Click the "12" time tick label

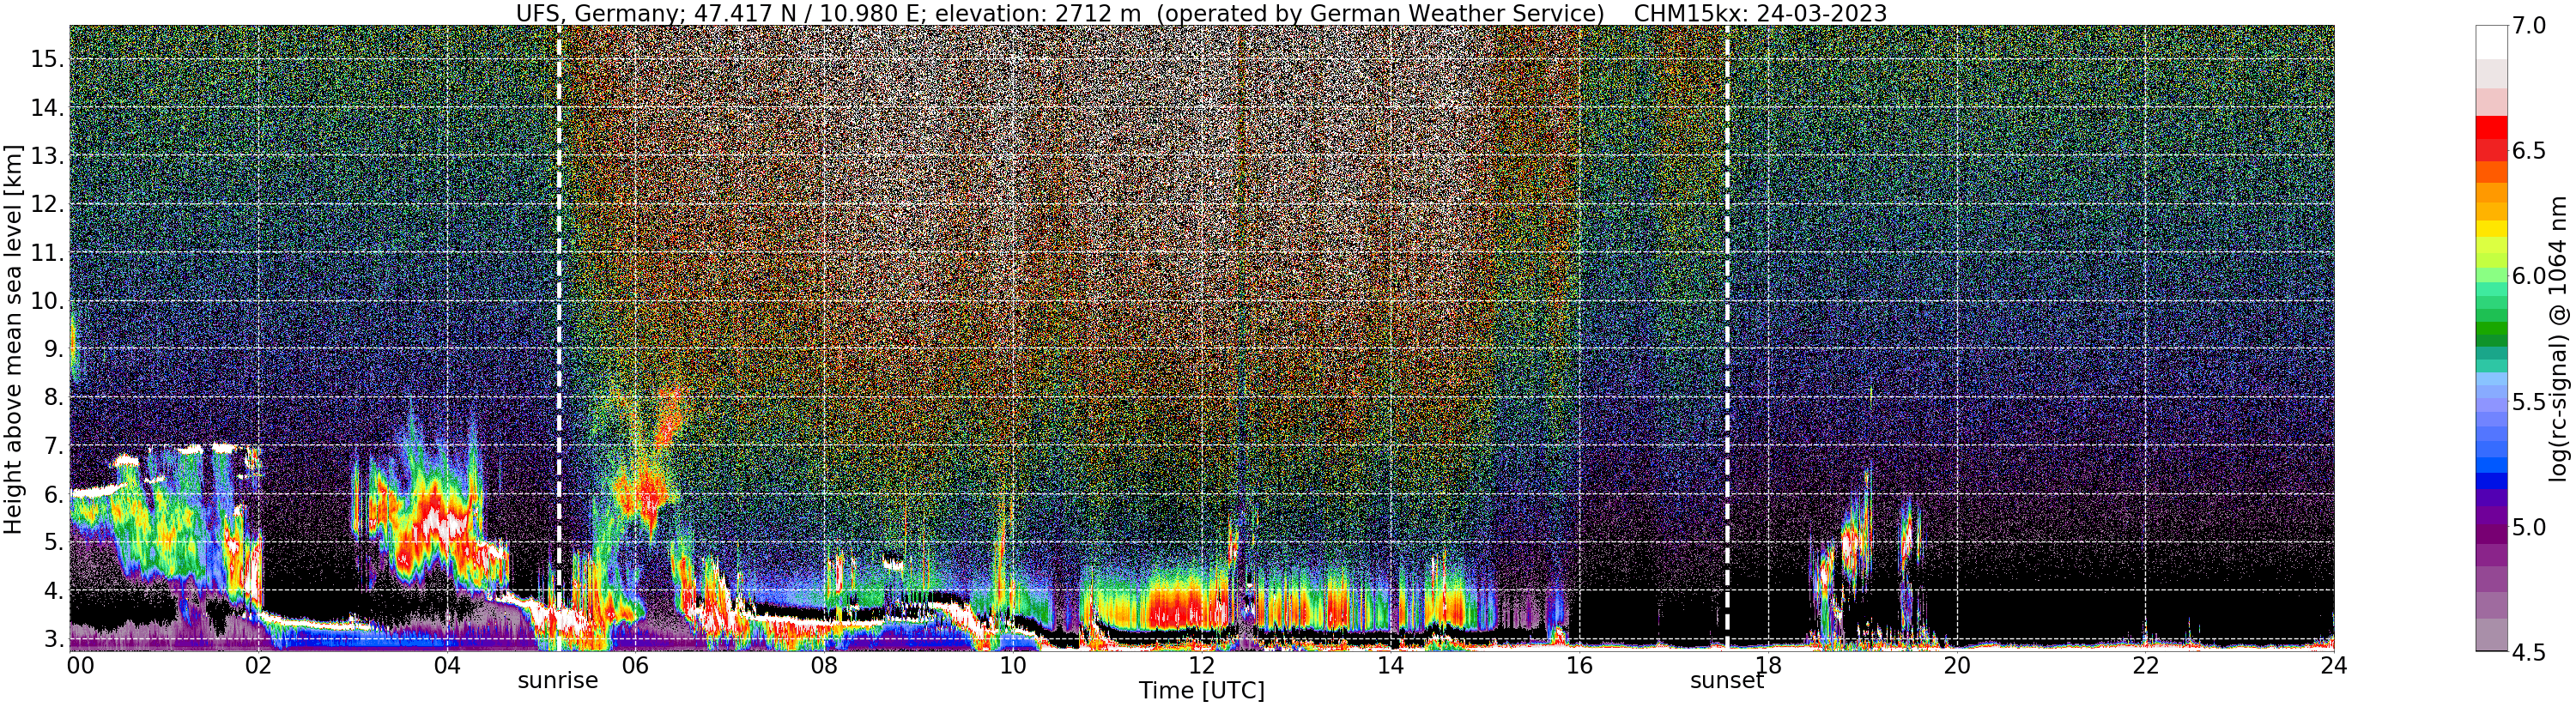tap(1202, 665)
